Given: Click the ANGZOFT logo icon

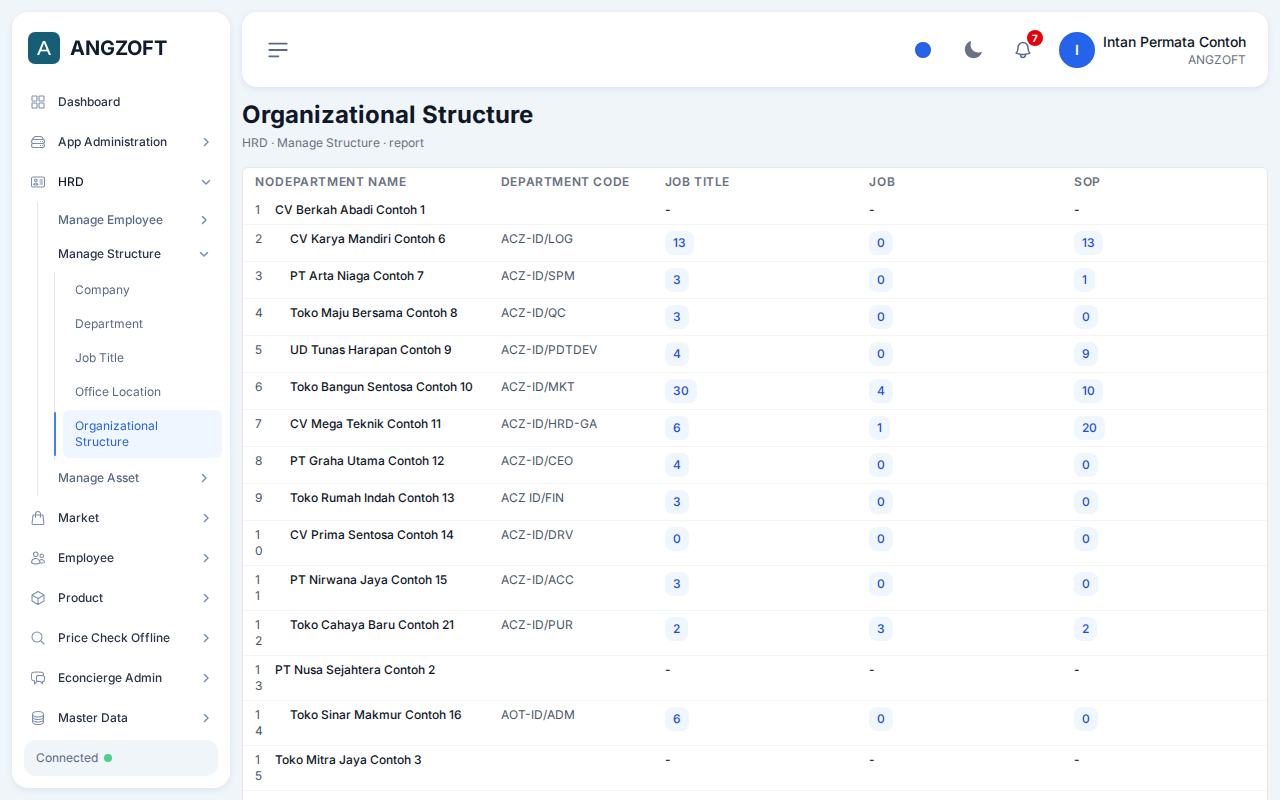Looking at the screenshot, I should 44,48.
